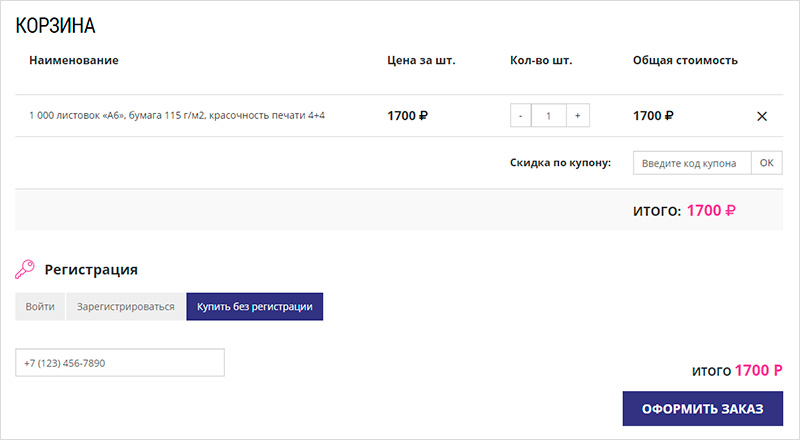This screenshot has height=440, width=800.
Task: Click the quantity number field
Action: coord(549,115)
